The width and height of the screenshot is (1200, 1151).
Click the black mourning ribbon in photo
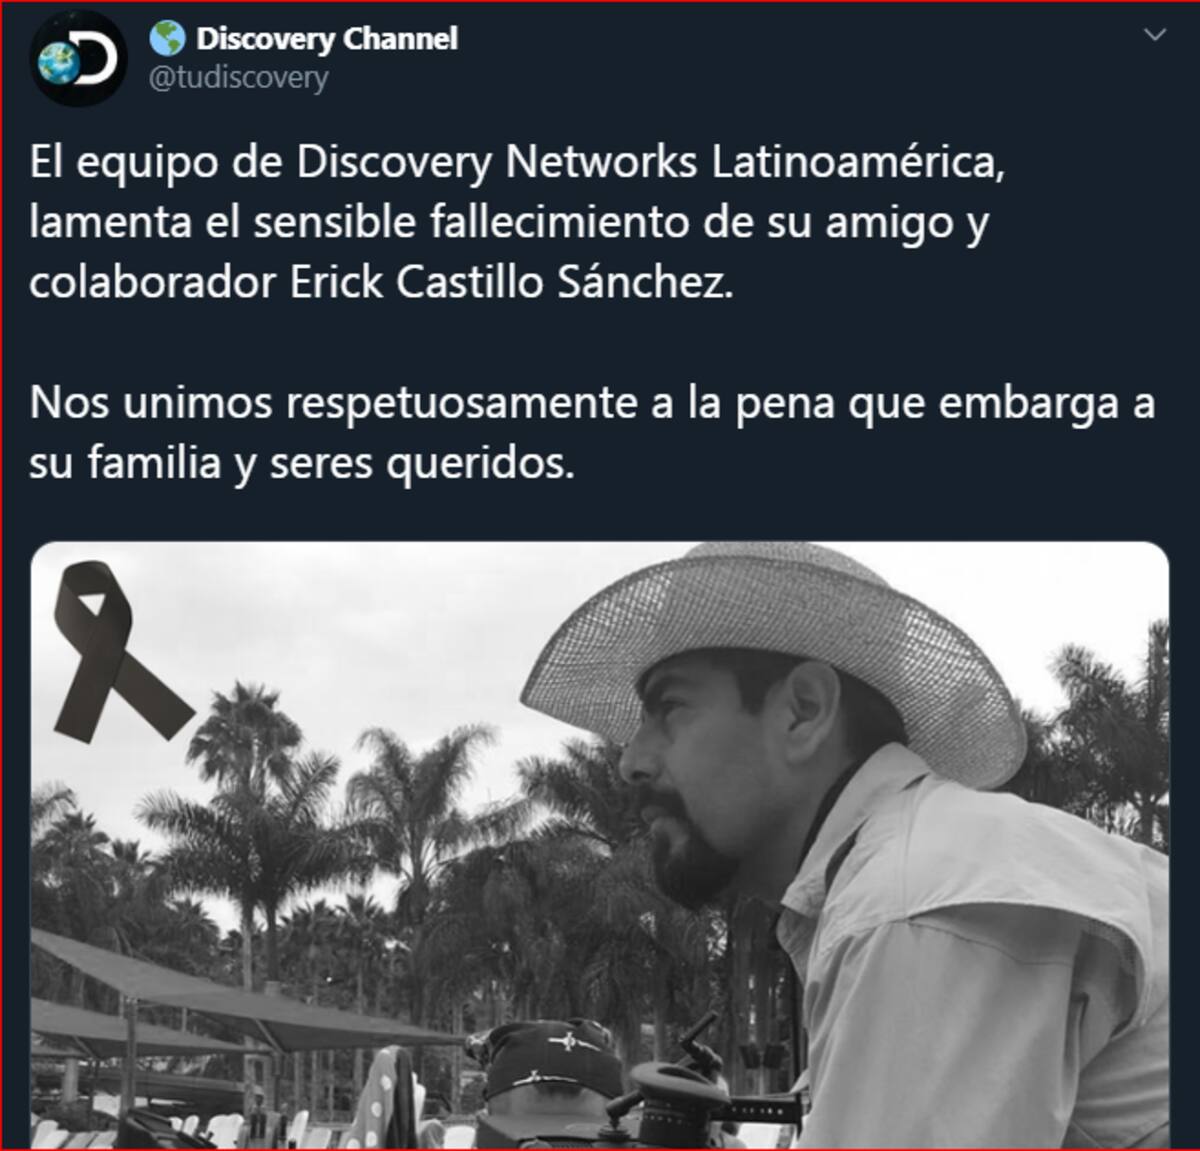[x=113, y=650]
